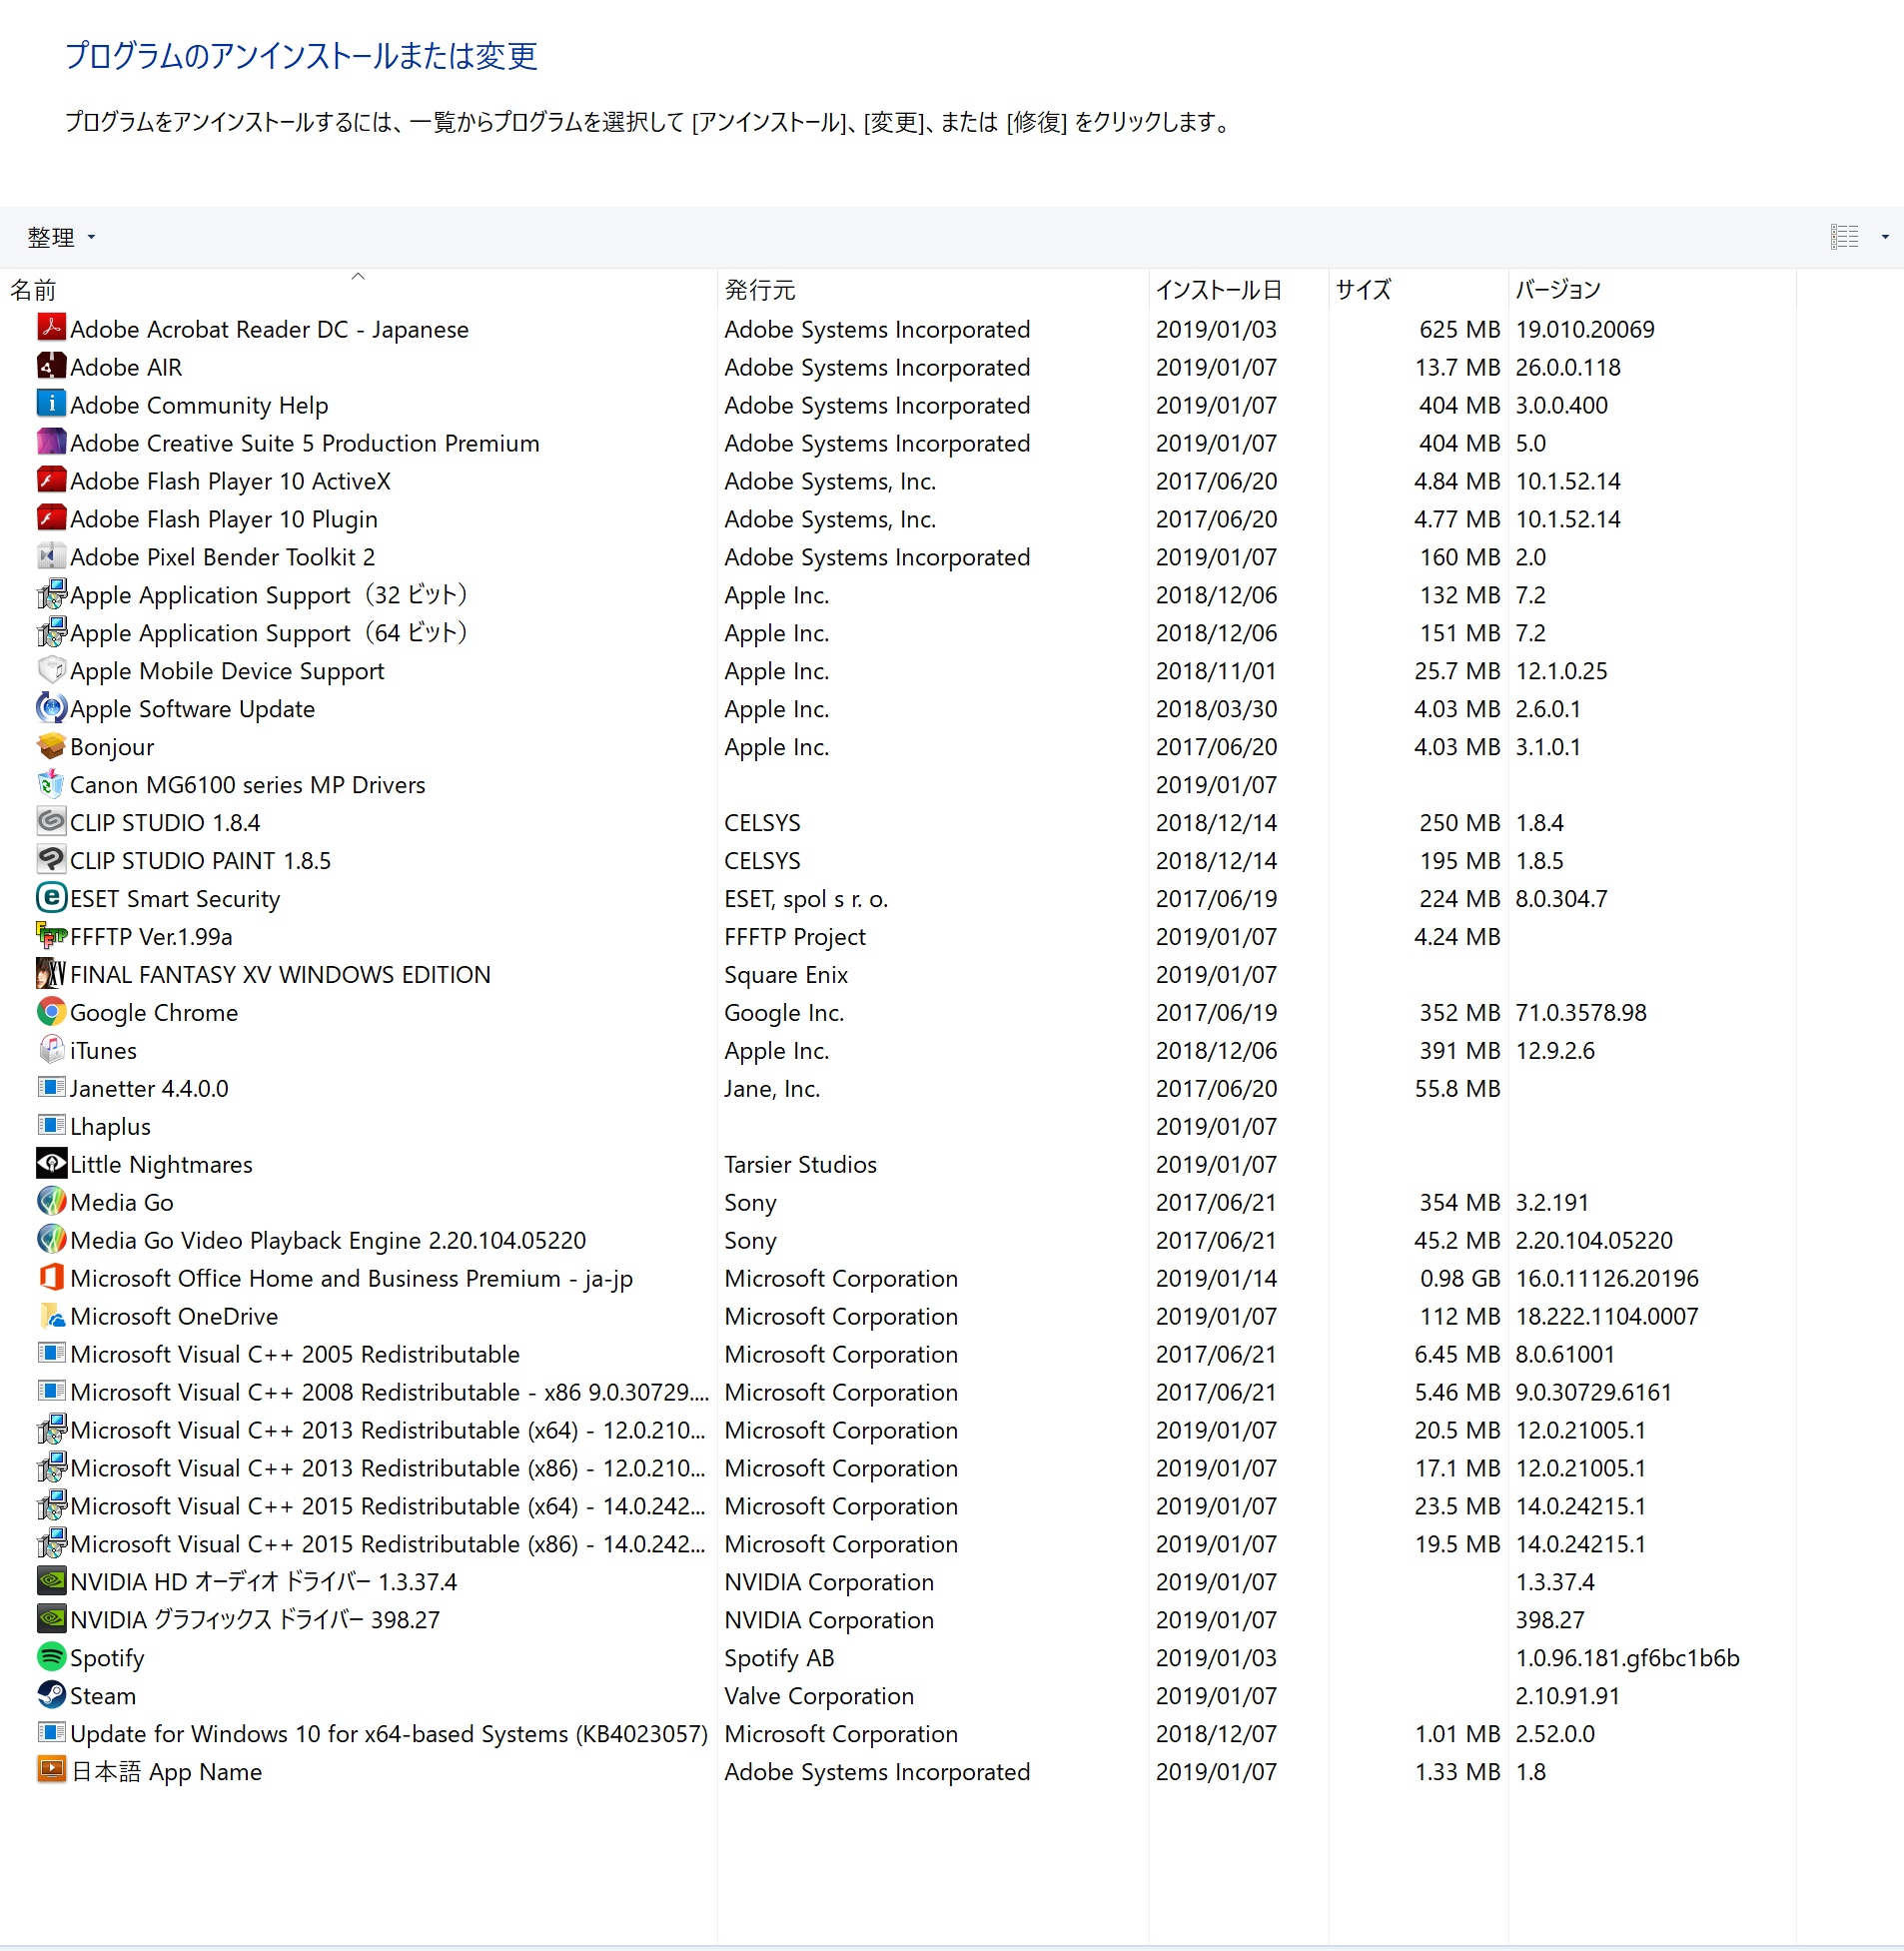
Task: Select NVIDIA グラフィックス ドライバー 398.27
Action: [x=898, y=1619]
